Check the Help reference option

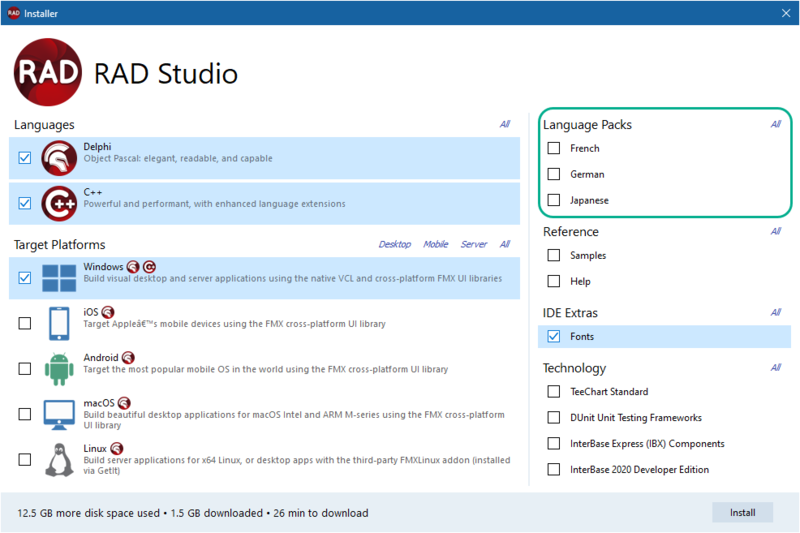click(x=554, y=281)
